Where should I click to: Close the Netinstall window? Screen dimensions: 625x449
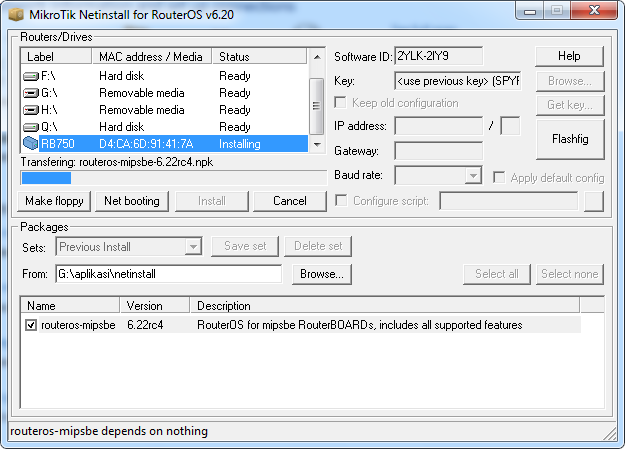click(x=594, y=10)
